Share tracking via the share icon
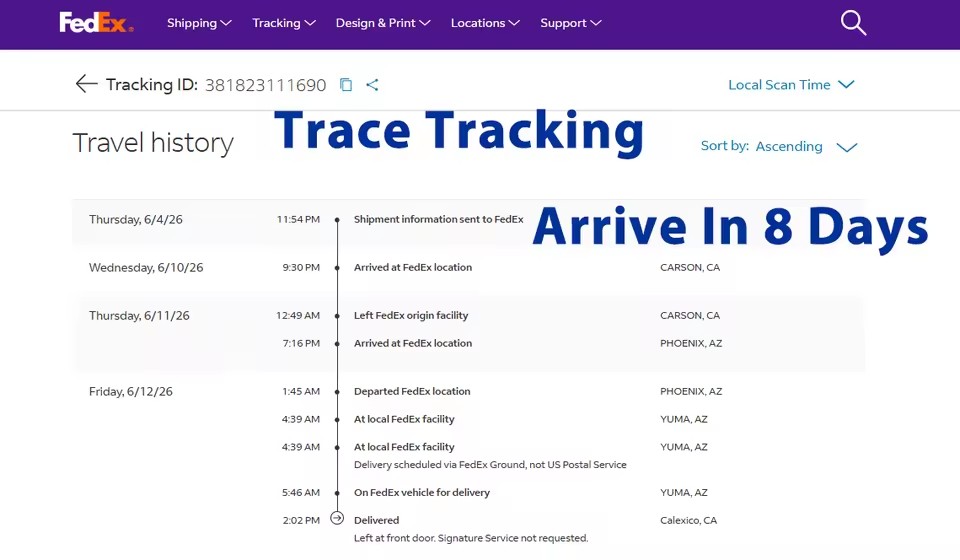Viewport: 960px width, 560px height. coord(372,84)
